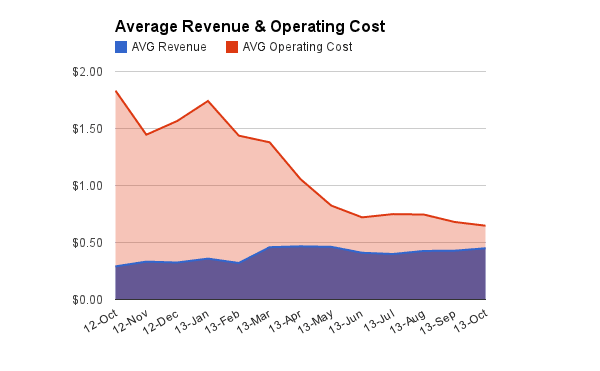Click the 13-Aug x-axis label
Viewport: 600px width, 371px height.
tap(408, 322)
